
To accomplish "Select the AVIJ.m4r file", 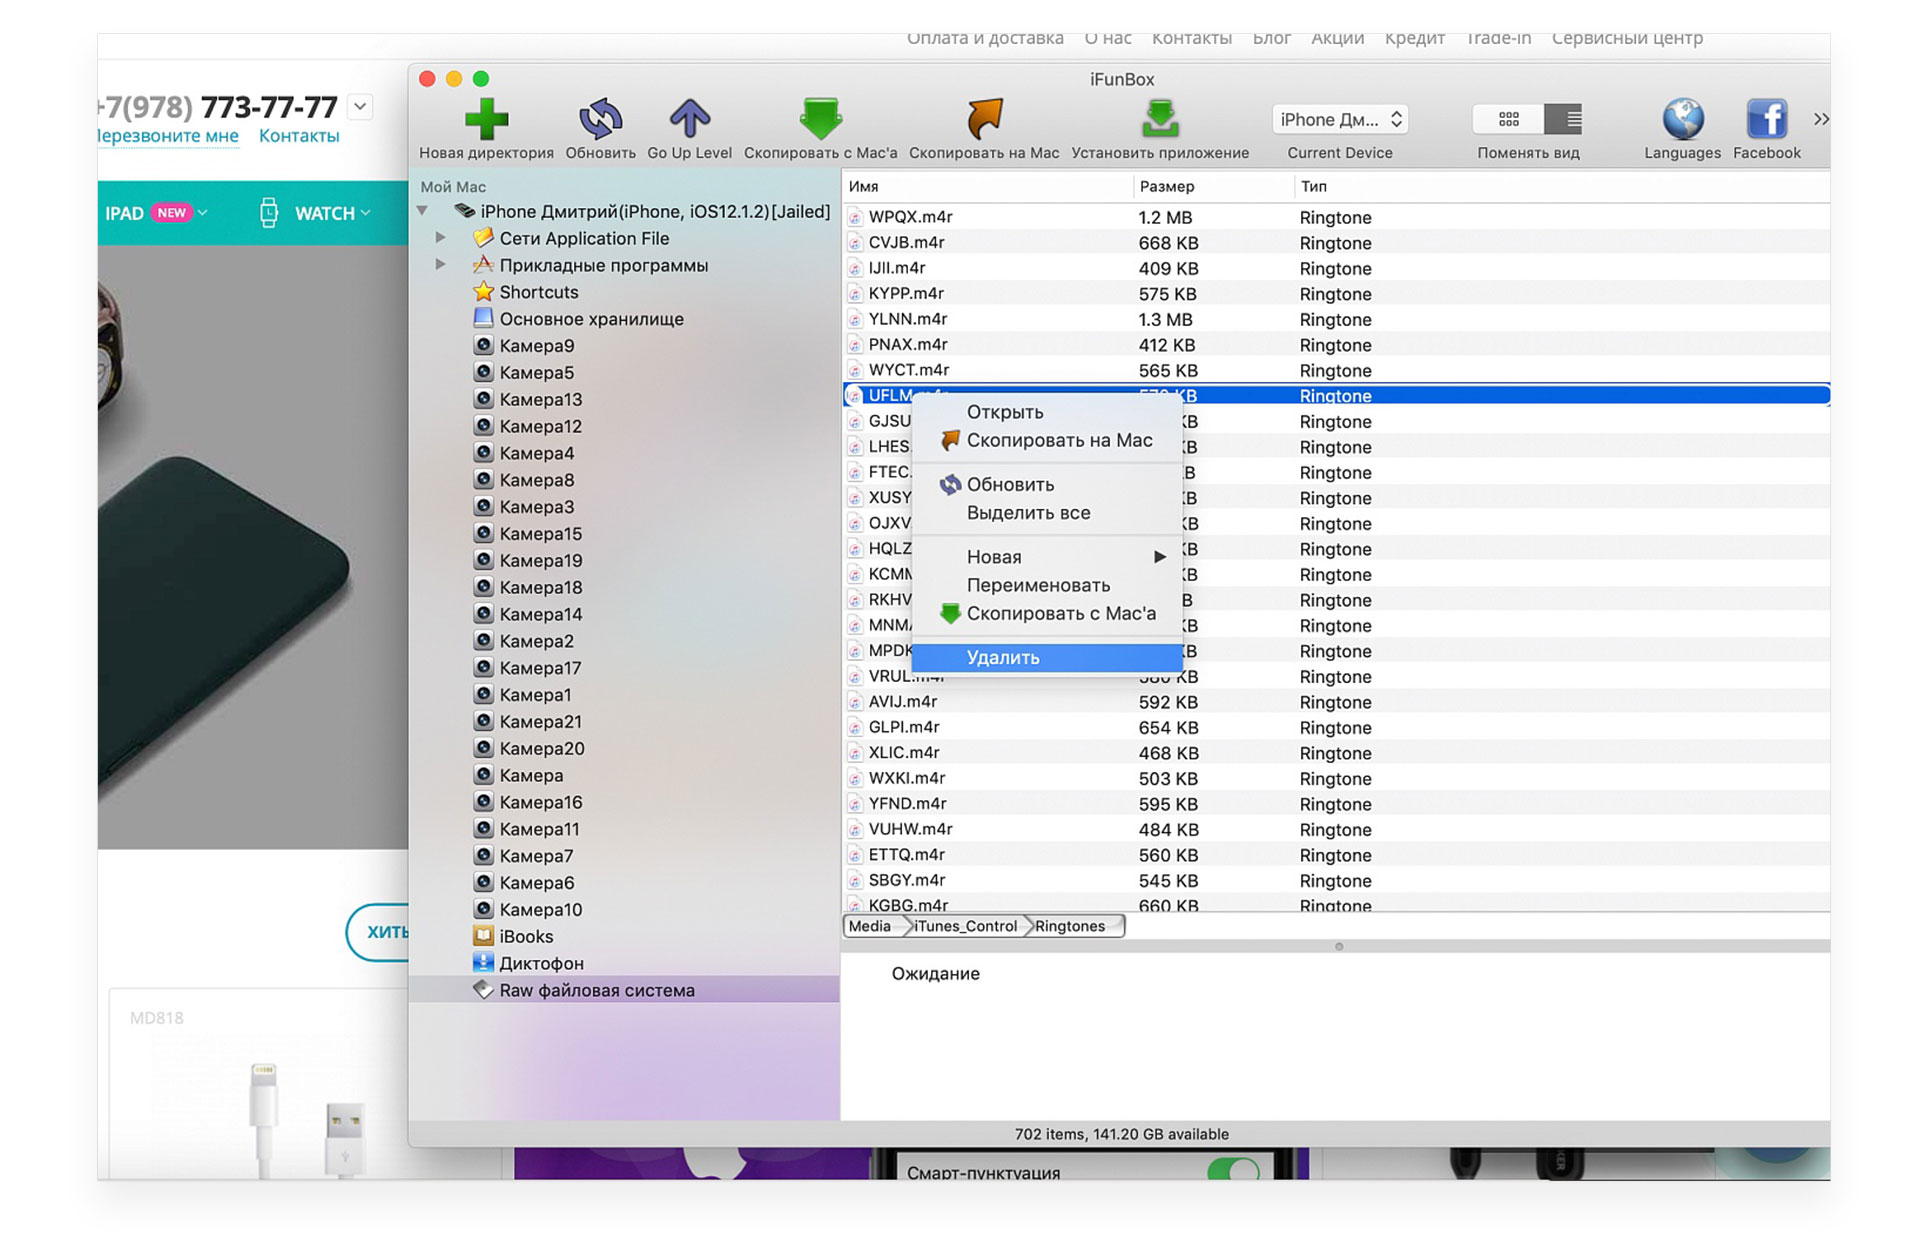I will point(1337,702).
